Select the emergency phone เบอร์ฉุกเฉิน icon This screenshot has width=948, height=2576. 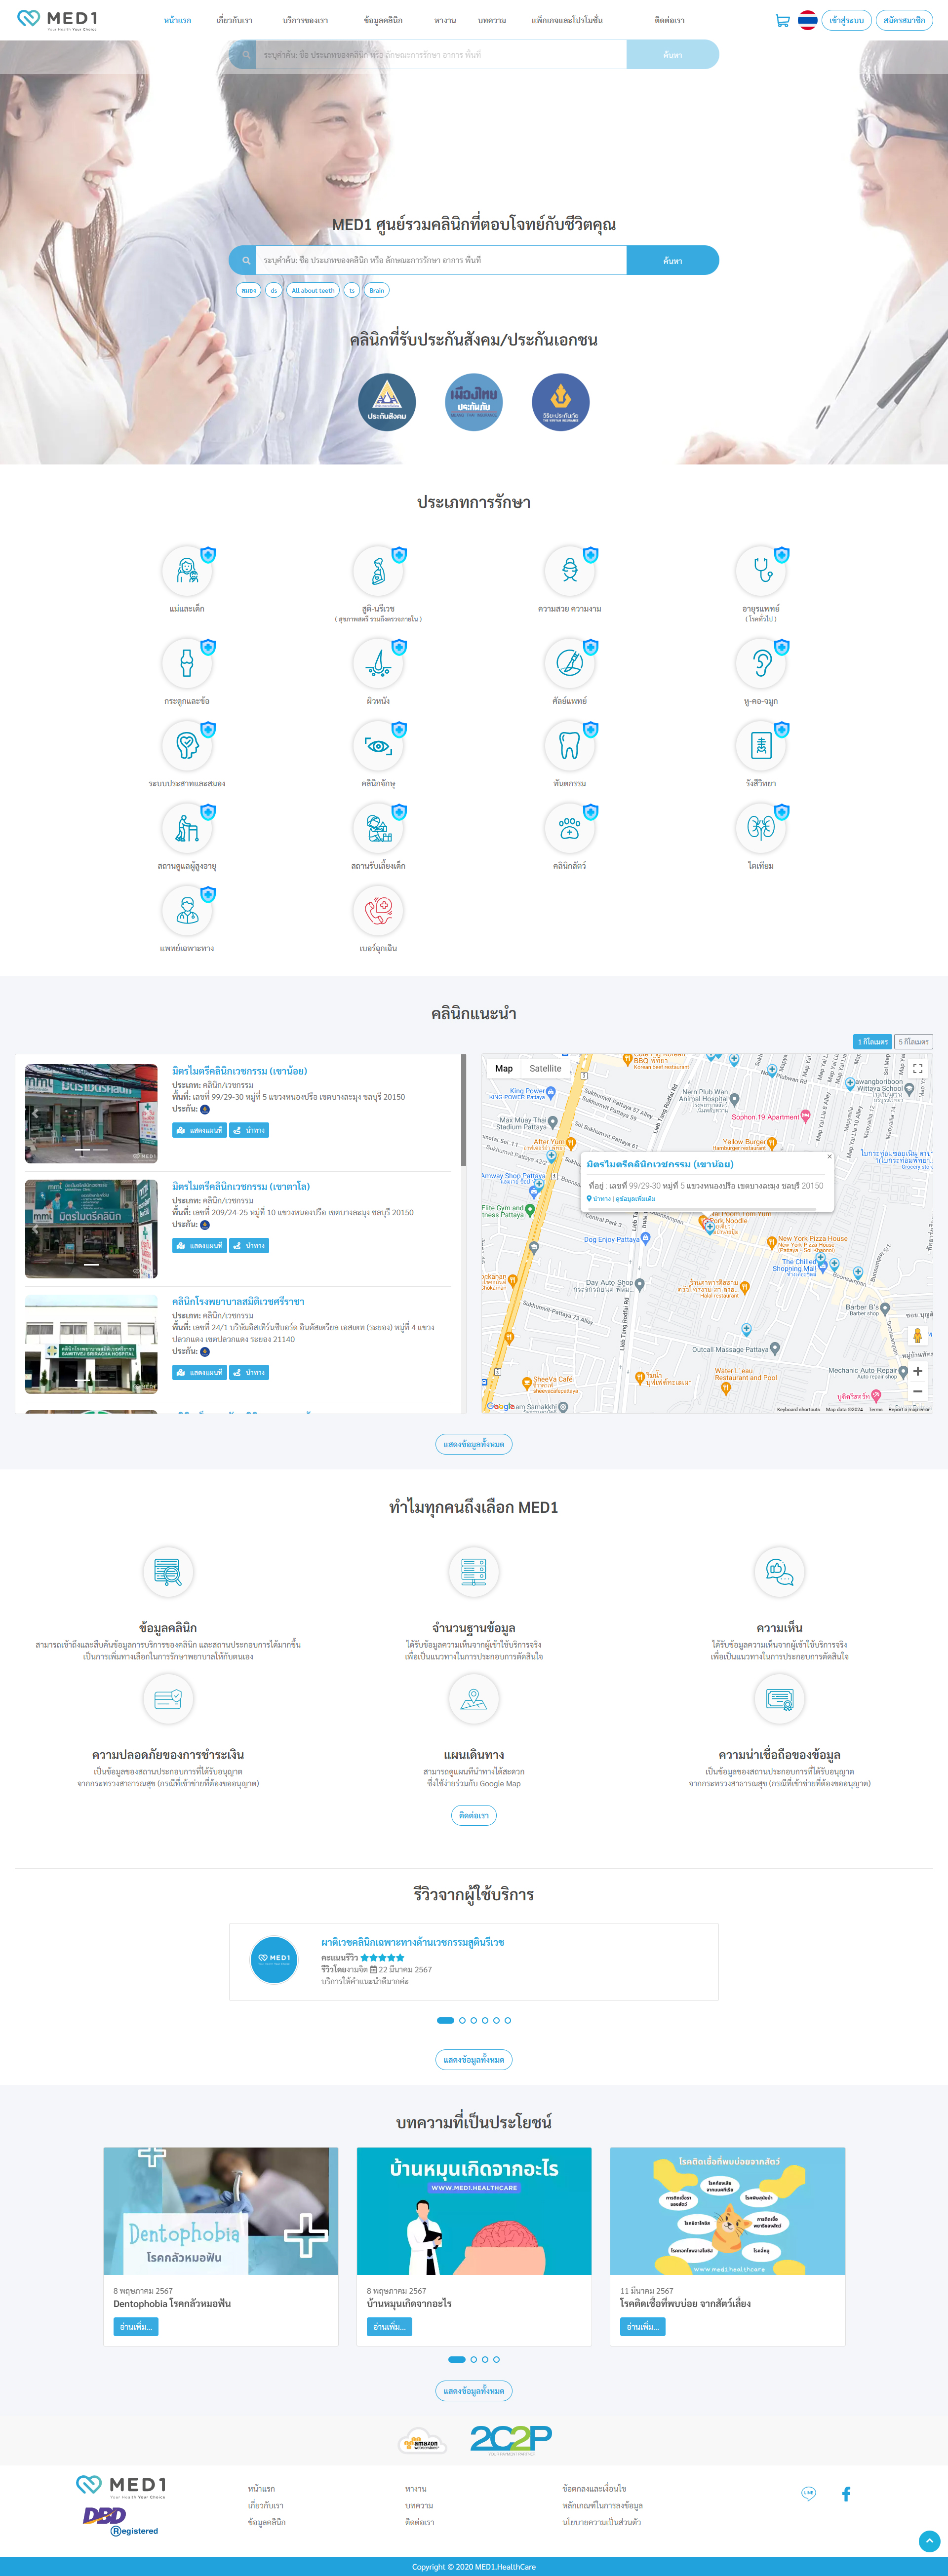[x=378, y=910]
